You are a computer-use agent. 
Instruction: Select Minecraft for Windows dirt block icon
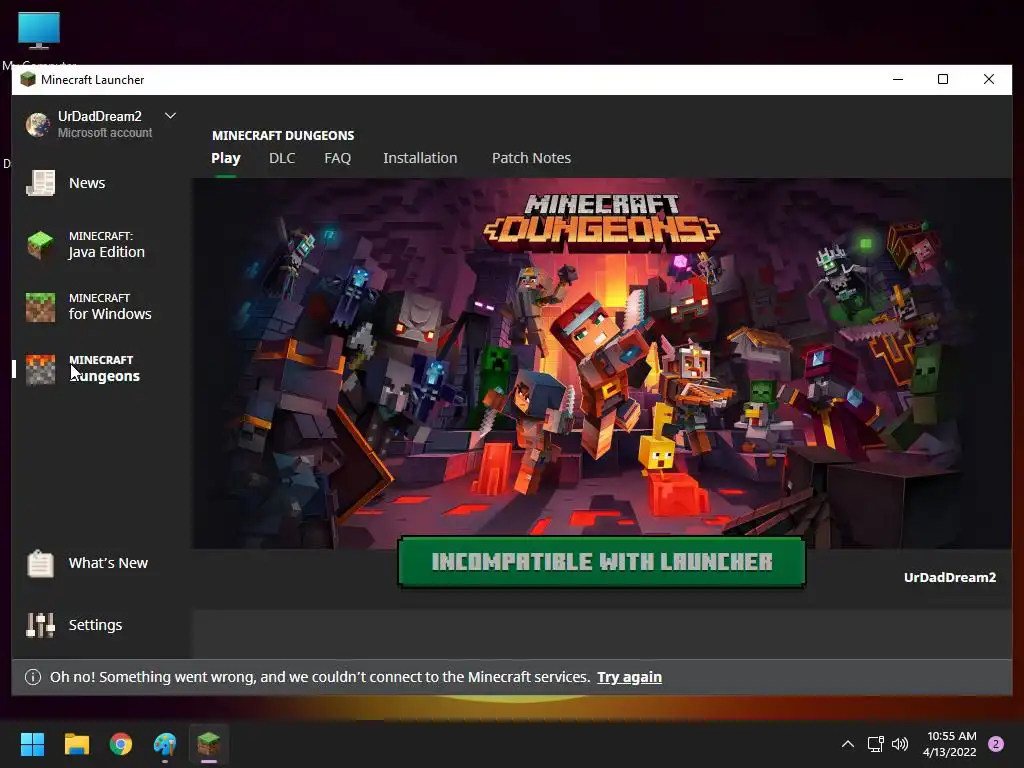pos(40,307)
